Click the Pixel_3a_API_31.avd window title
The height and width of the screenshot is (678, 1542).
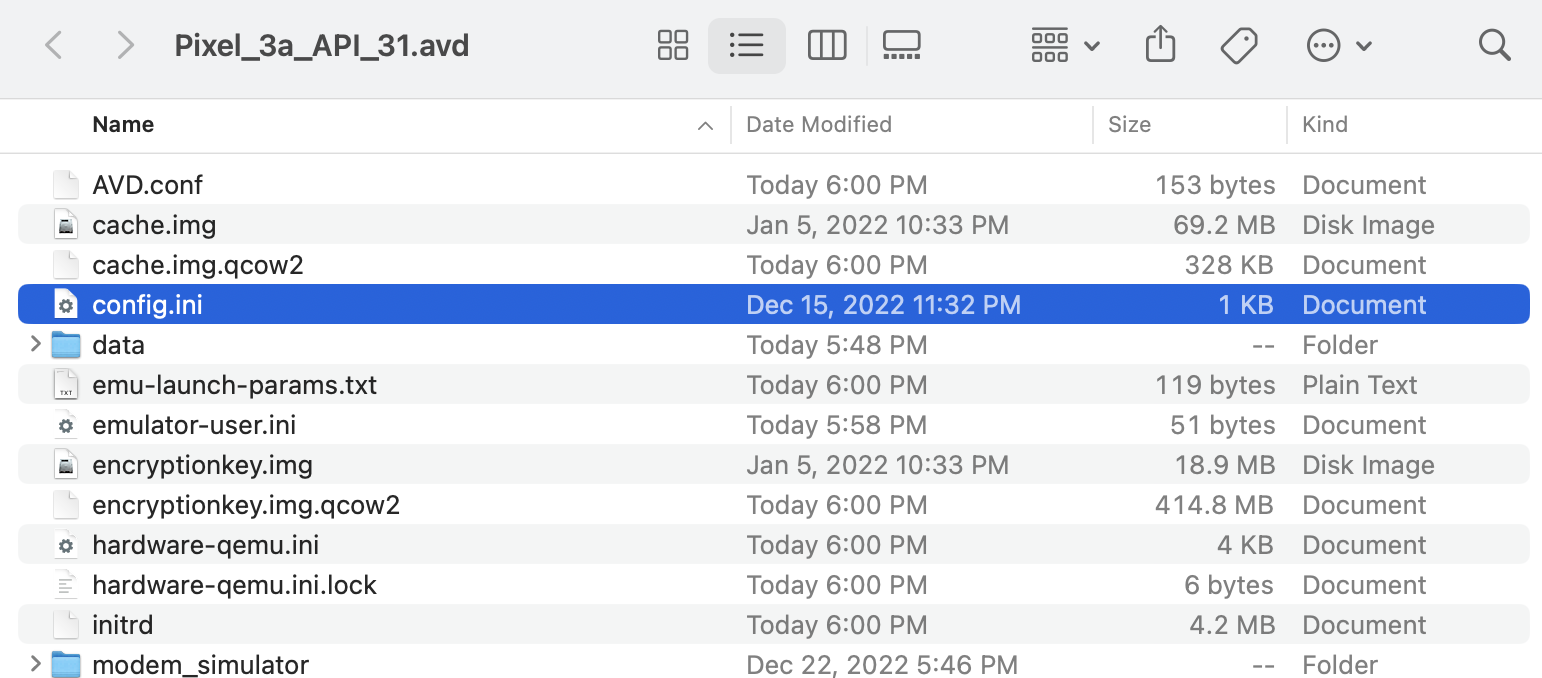(x=321, y=46)
